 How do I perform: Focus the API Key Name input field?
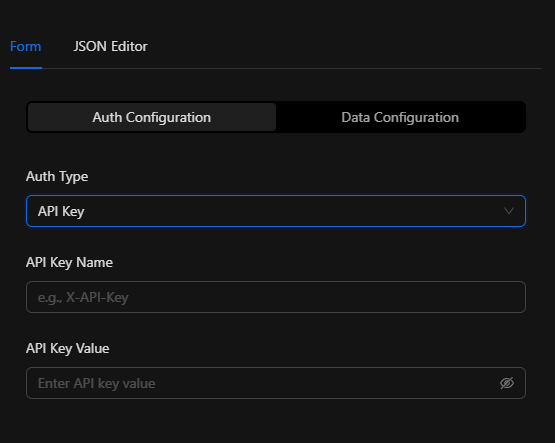point(276,297)
